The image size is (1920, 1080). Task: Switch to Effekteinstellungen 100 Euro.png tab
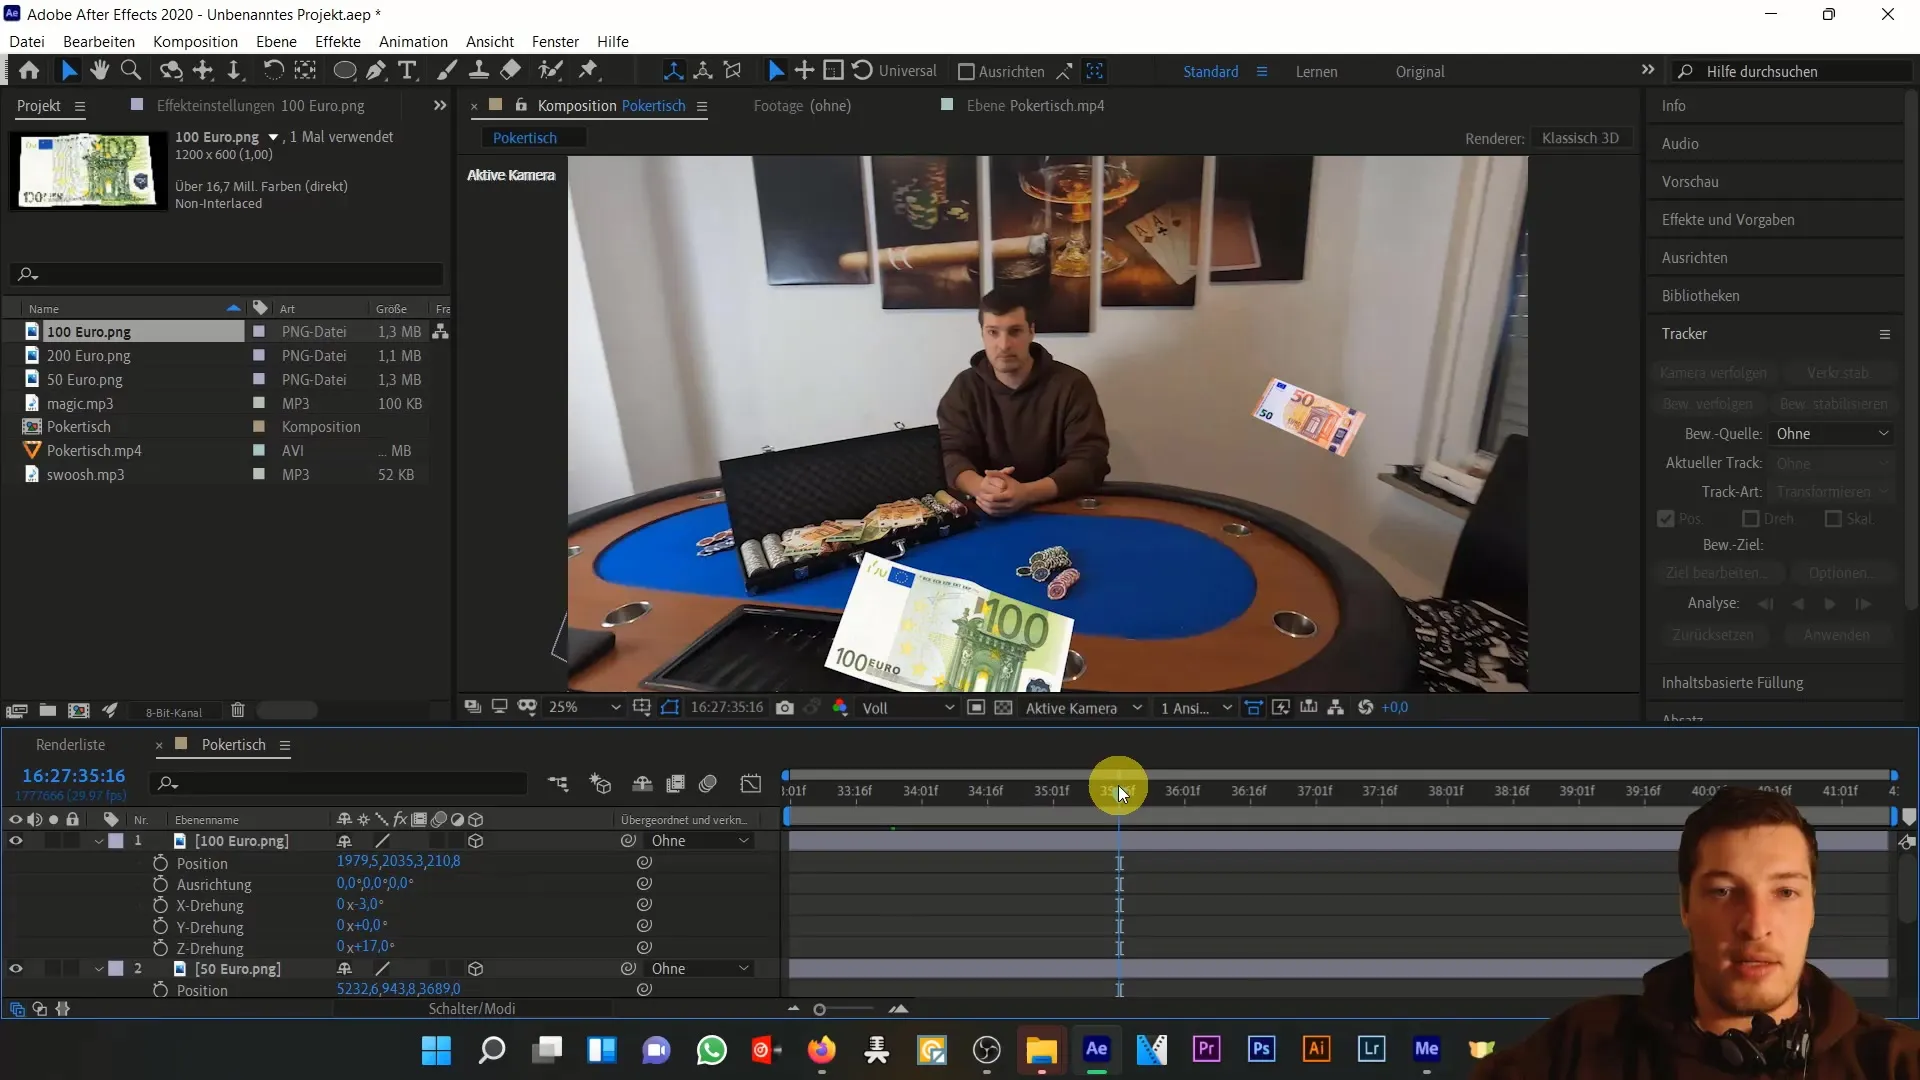click(260, 106)
